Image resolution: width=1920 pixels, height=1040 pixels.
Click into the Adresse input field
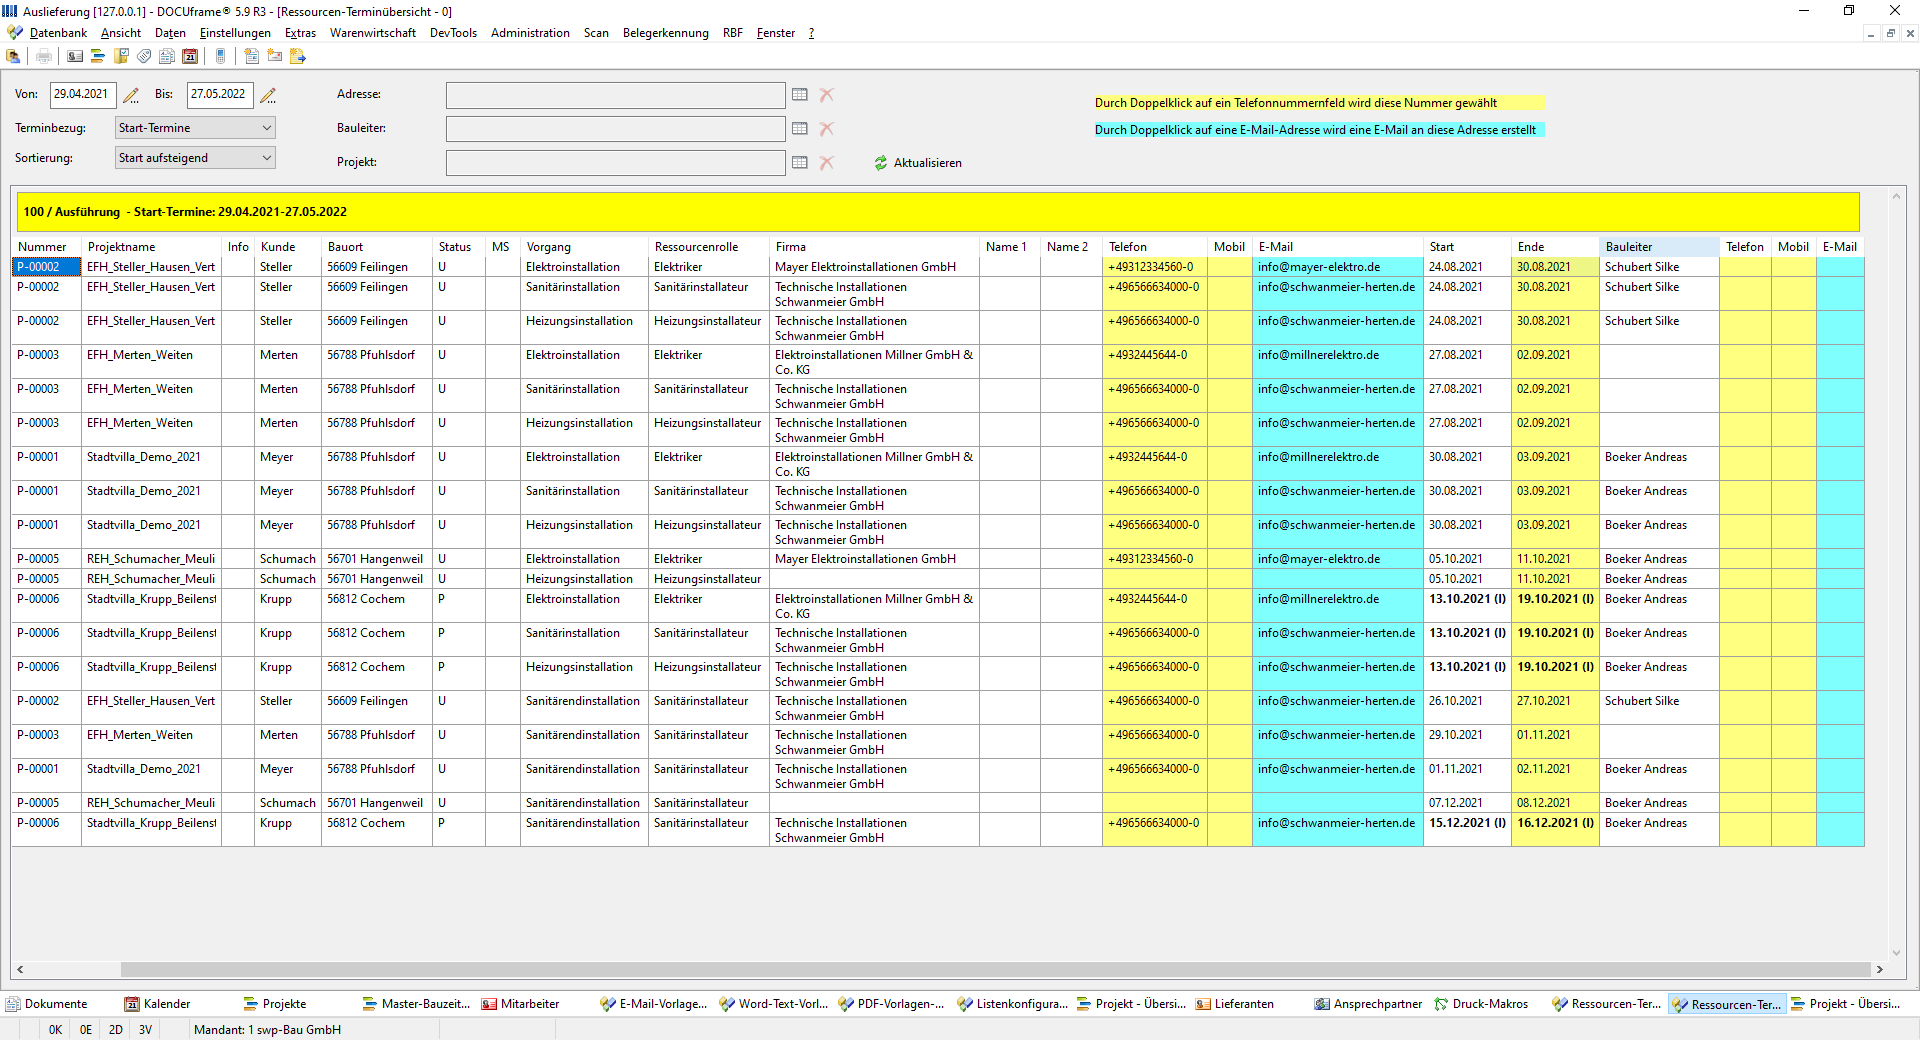point(615,95)
